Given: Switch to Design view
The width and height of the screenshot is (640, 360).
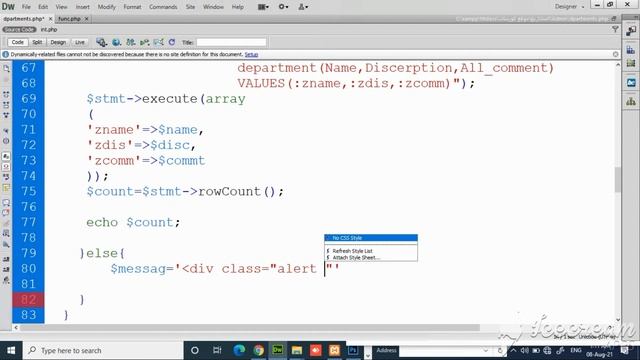Looking at the screenshot, I should pos(58,42).
